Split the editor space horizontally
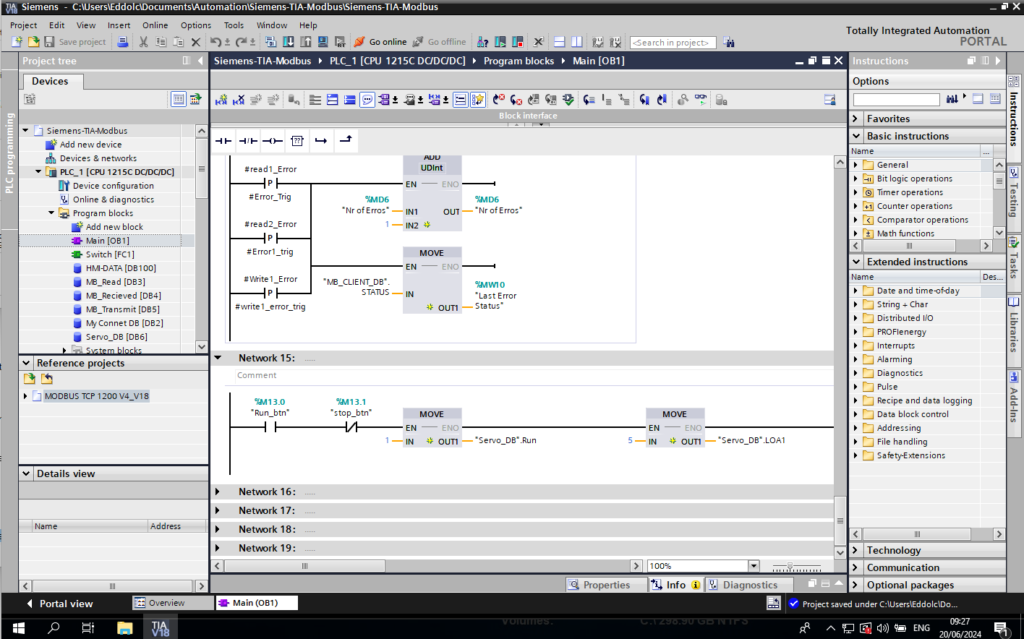Screen dimensions: 1024x639 [559, 42]
